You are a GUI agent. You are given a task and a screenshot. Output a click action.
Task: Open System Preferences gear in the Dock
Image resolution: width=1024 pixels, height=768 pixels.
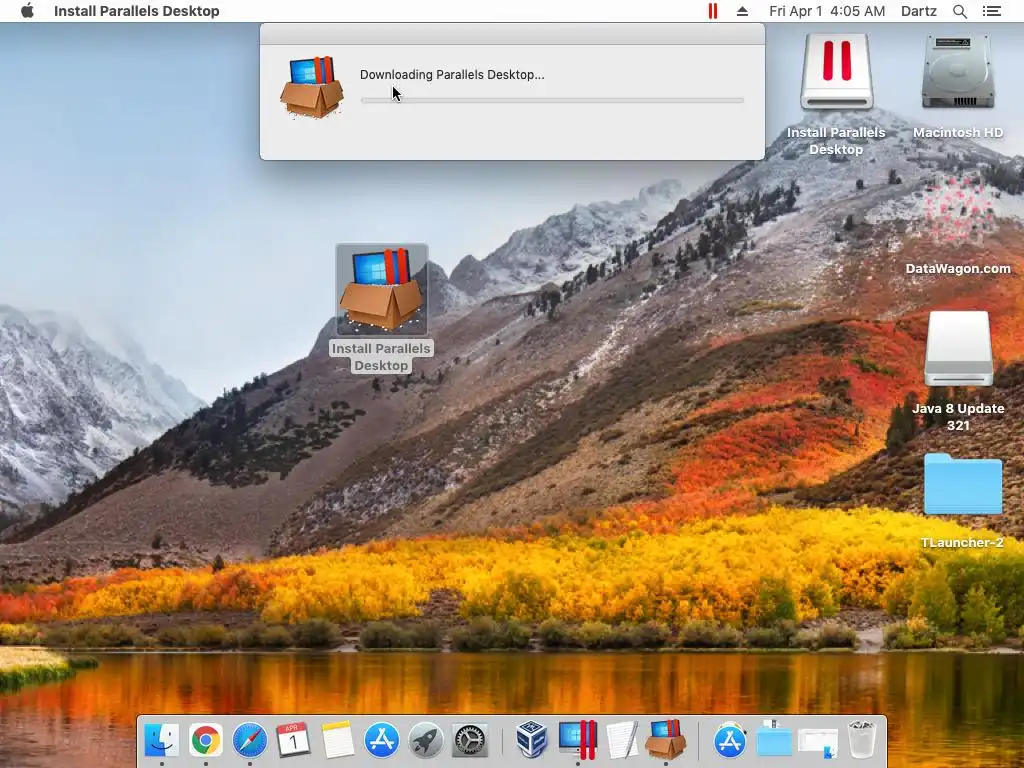pos(470,740)
